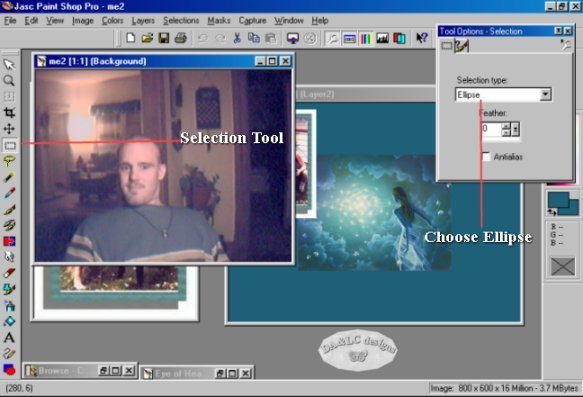The height and width of the screenshot is (397, 583).
Task: Select the Freehand lasso tool
Action: (x=9, y=161)
